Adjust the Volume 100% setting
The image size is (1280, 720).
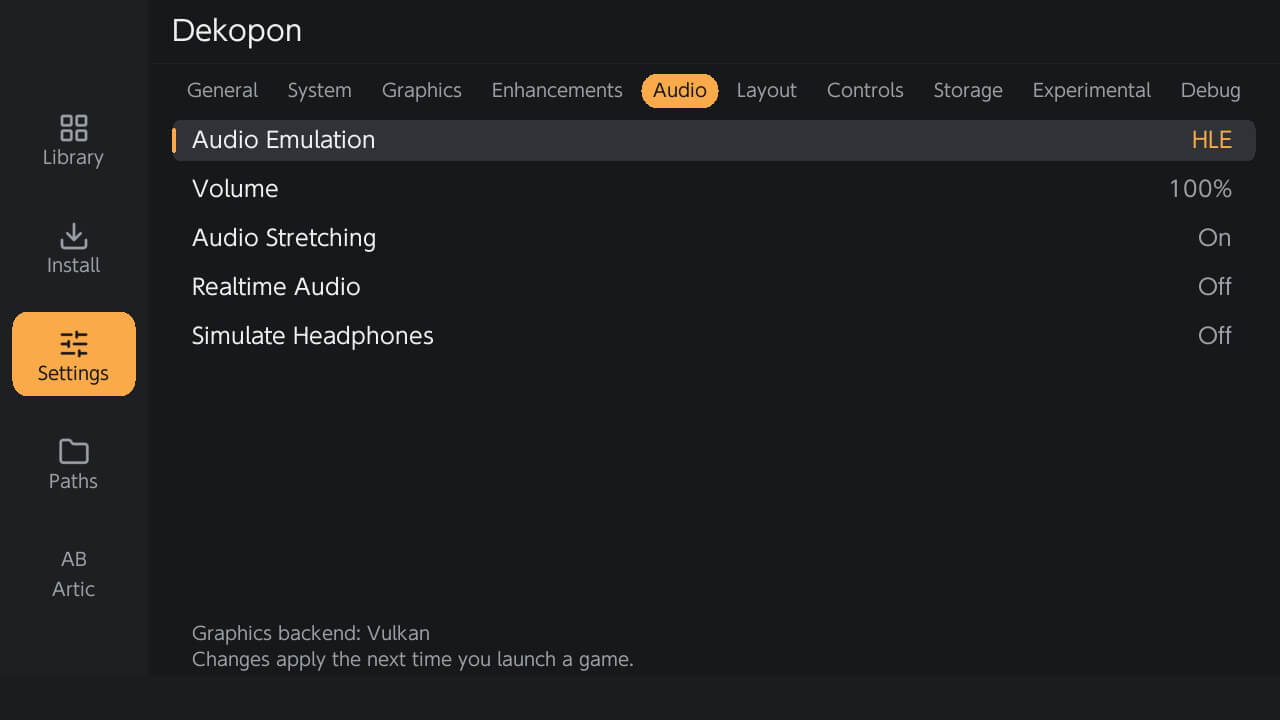pyautogui.click(x=714, y=189)
